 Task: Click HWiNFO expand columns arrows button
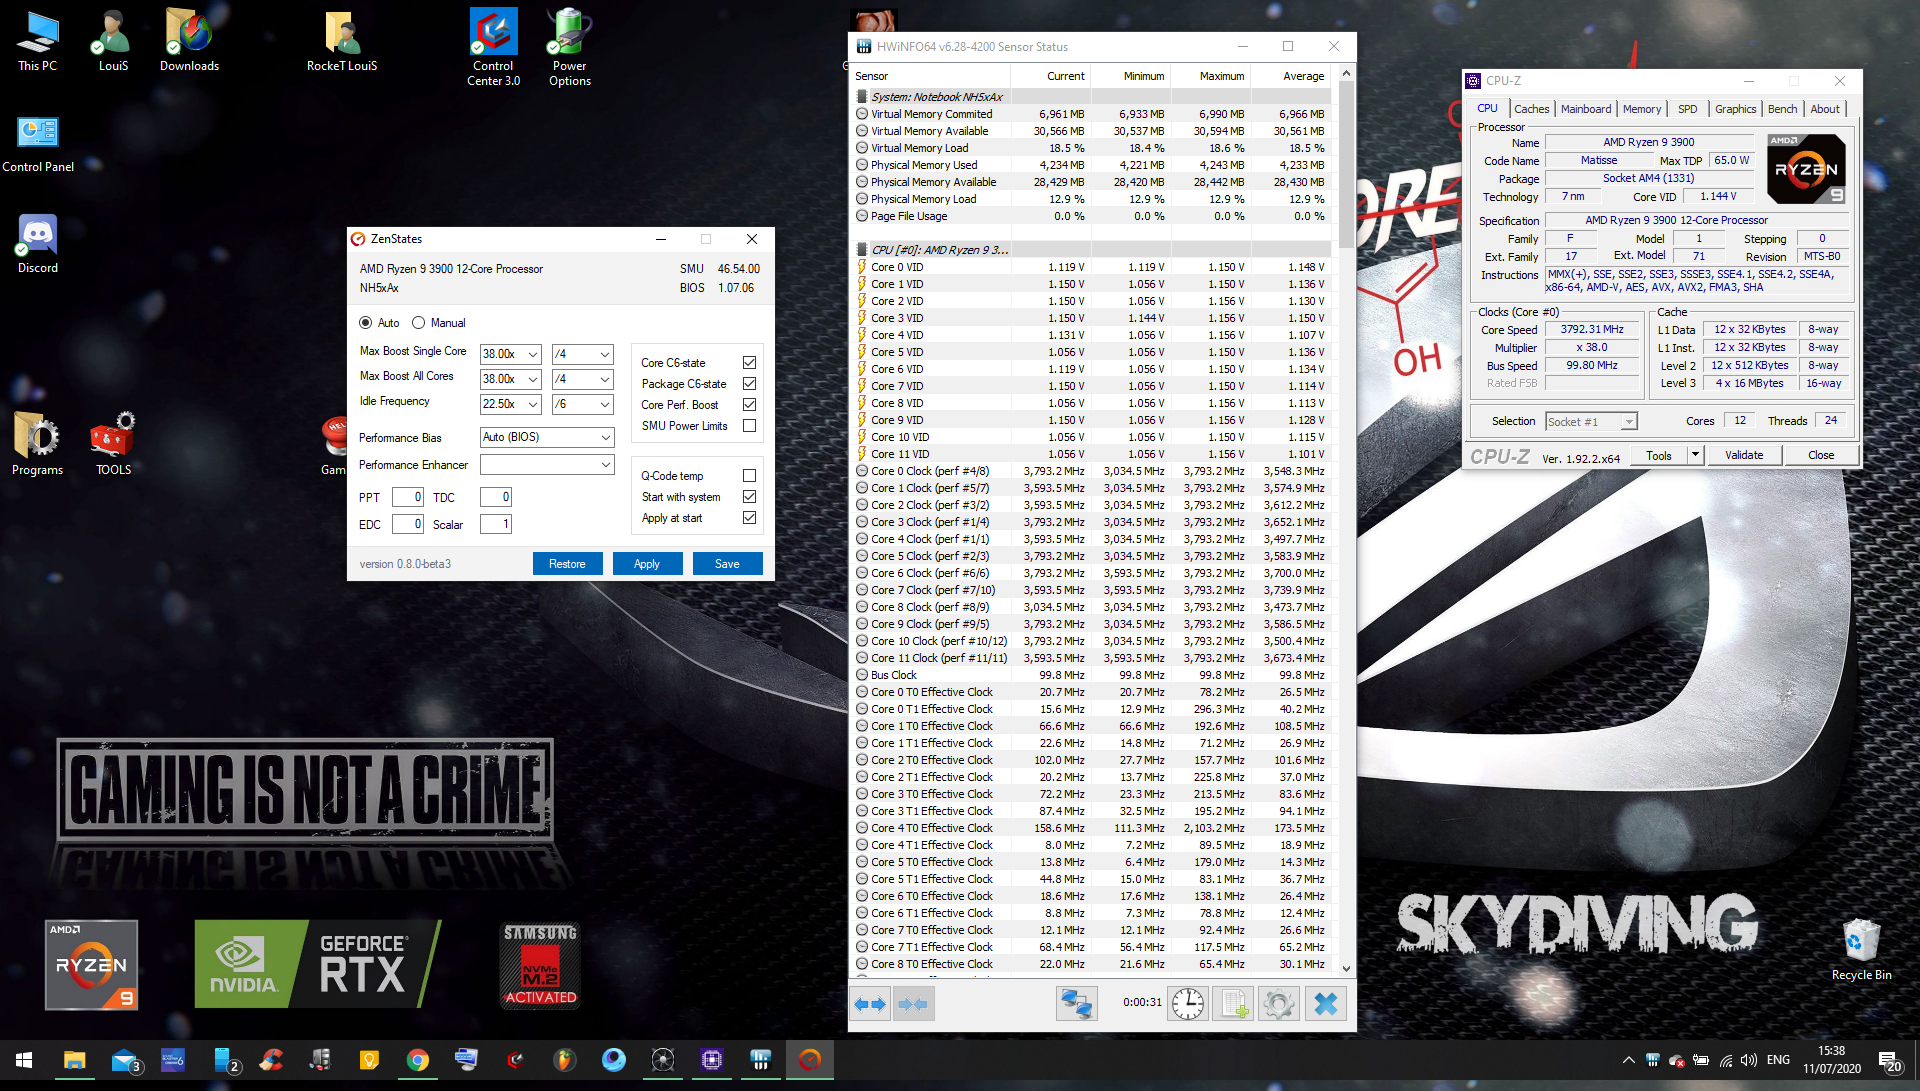871,1004
